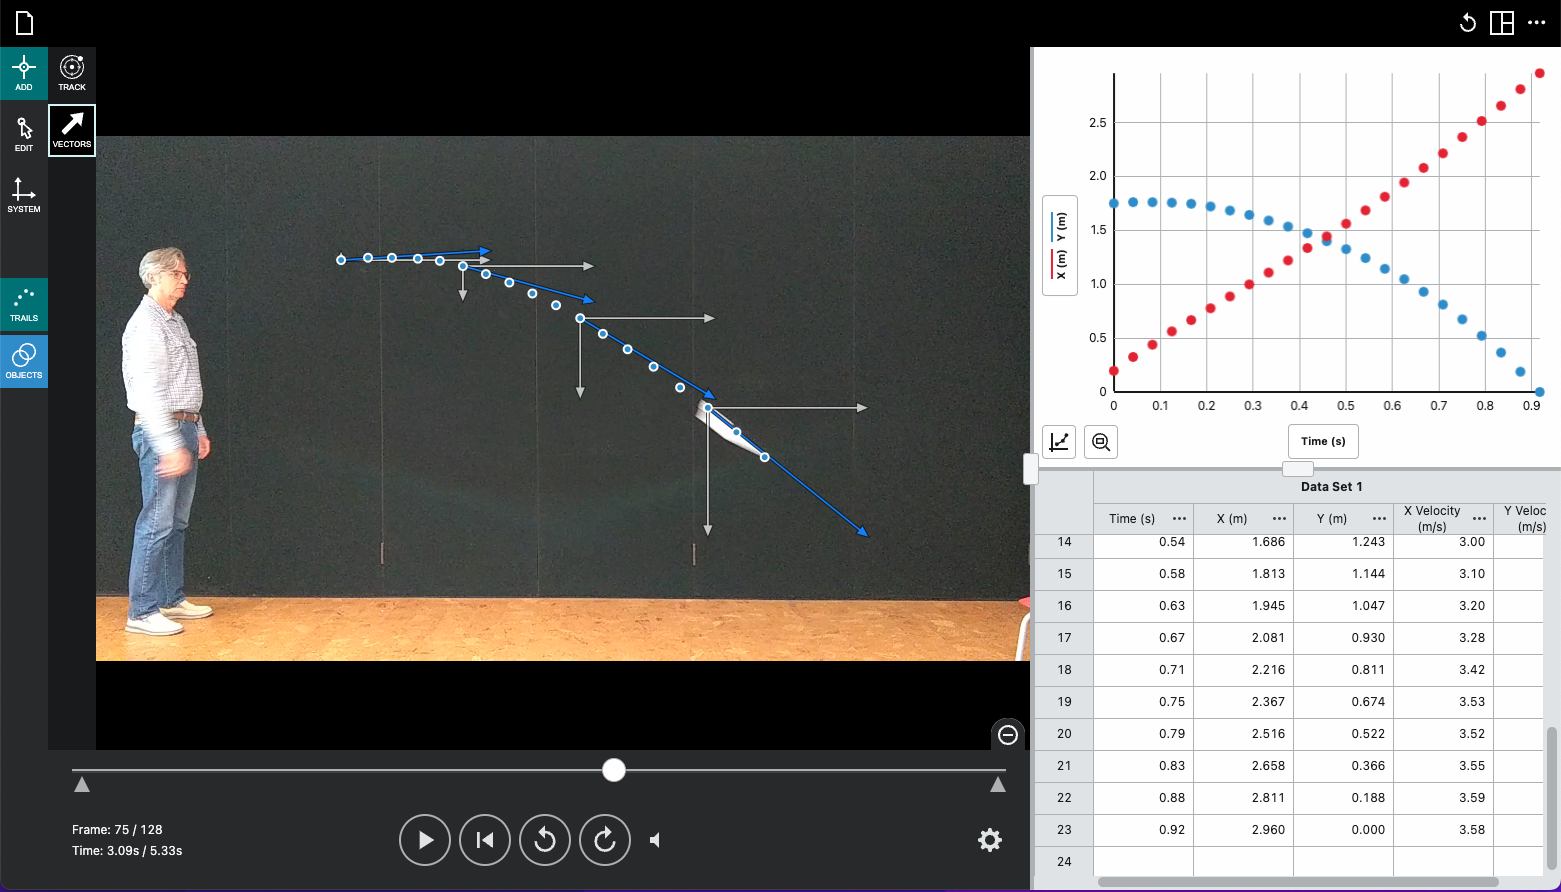
Task: Toggle the Trails display
Action: click(x=24, y=304)
